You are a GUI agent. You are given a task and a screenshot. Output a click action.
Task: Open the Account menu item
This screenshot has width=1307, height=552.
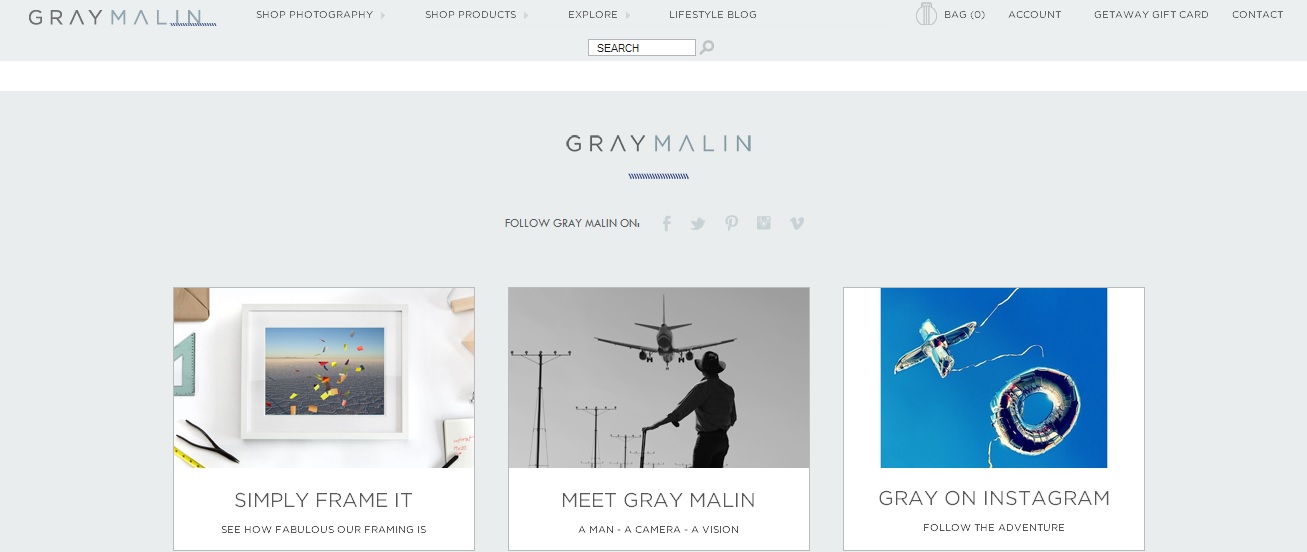tap(1035, 15)
